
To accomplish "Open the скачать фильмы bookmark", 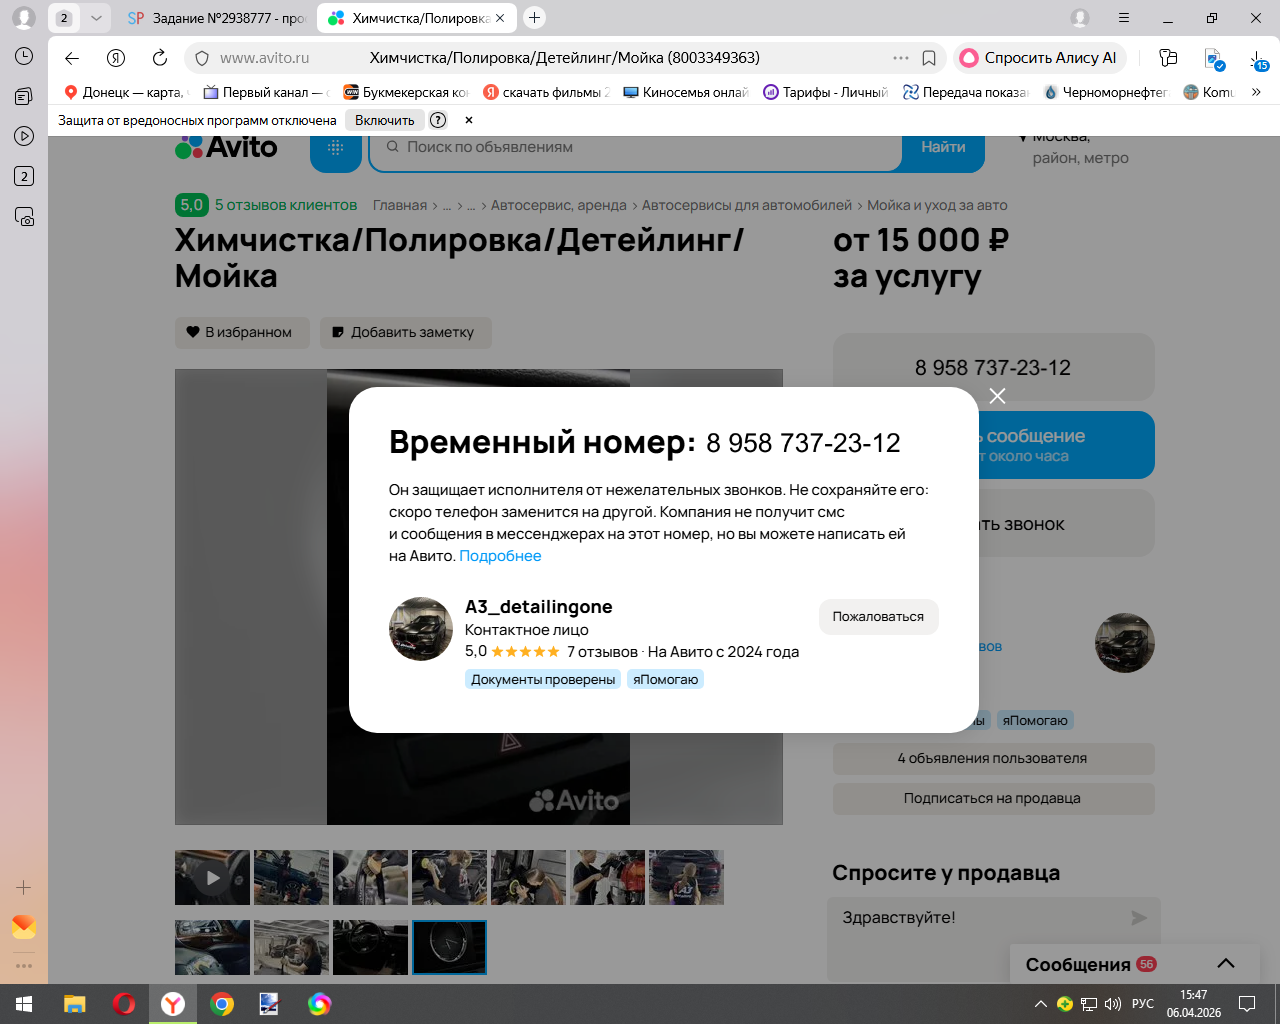I will tap(546, 92).
